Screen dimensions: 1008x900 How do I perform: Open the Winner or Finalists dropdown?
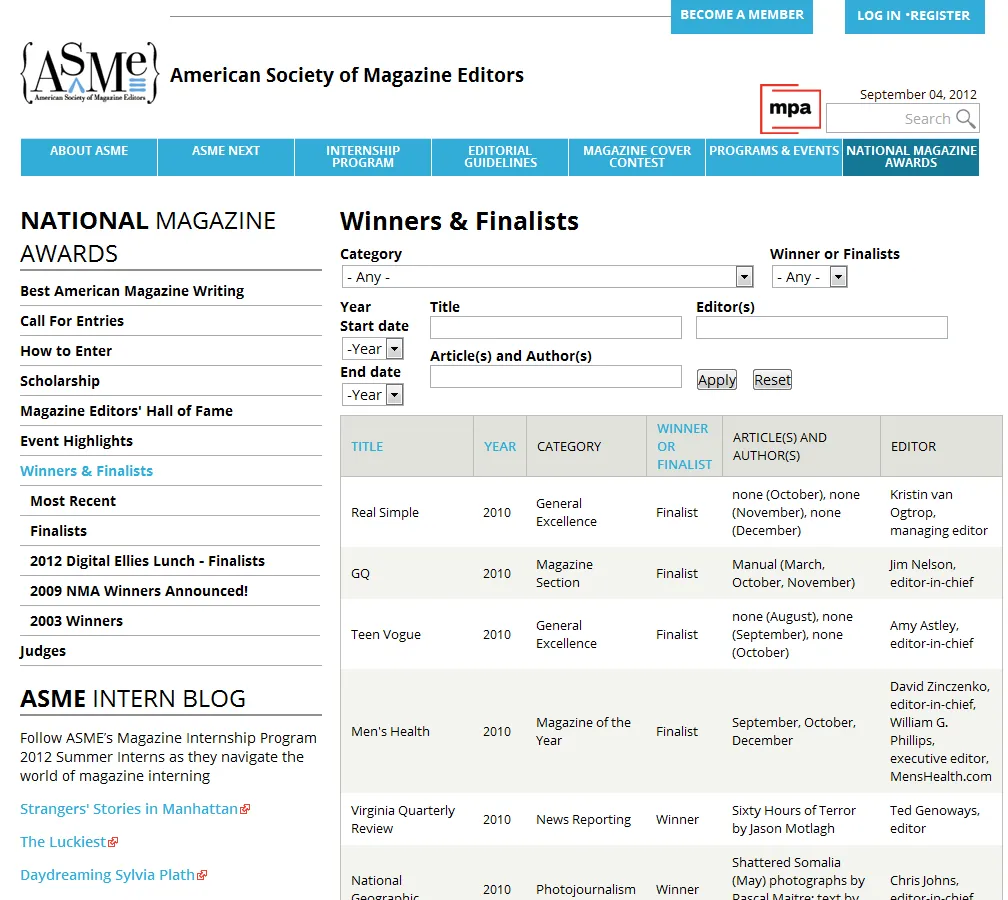coord(809,277)
